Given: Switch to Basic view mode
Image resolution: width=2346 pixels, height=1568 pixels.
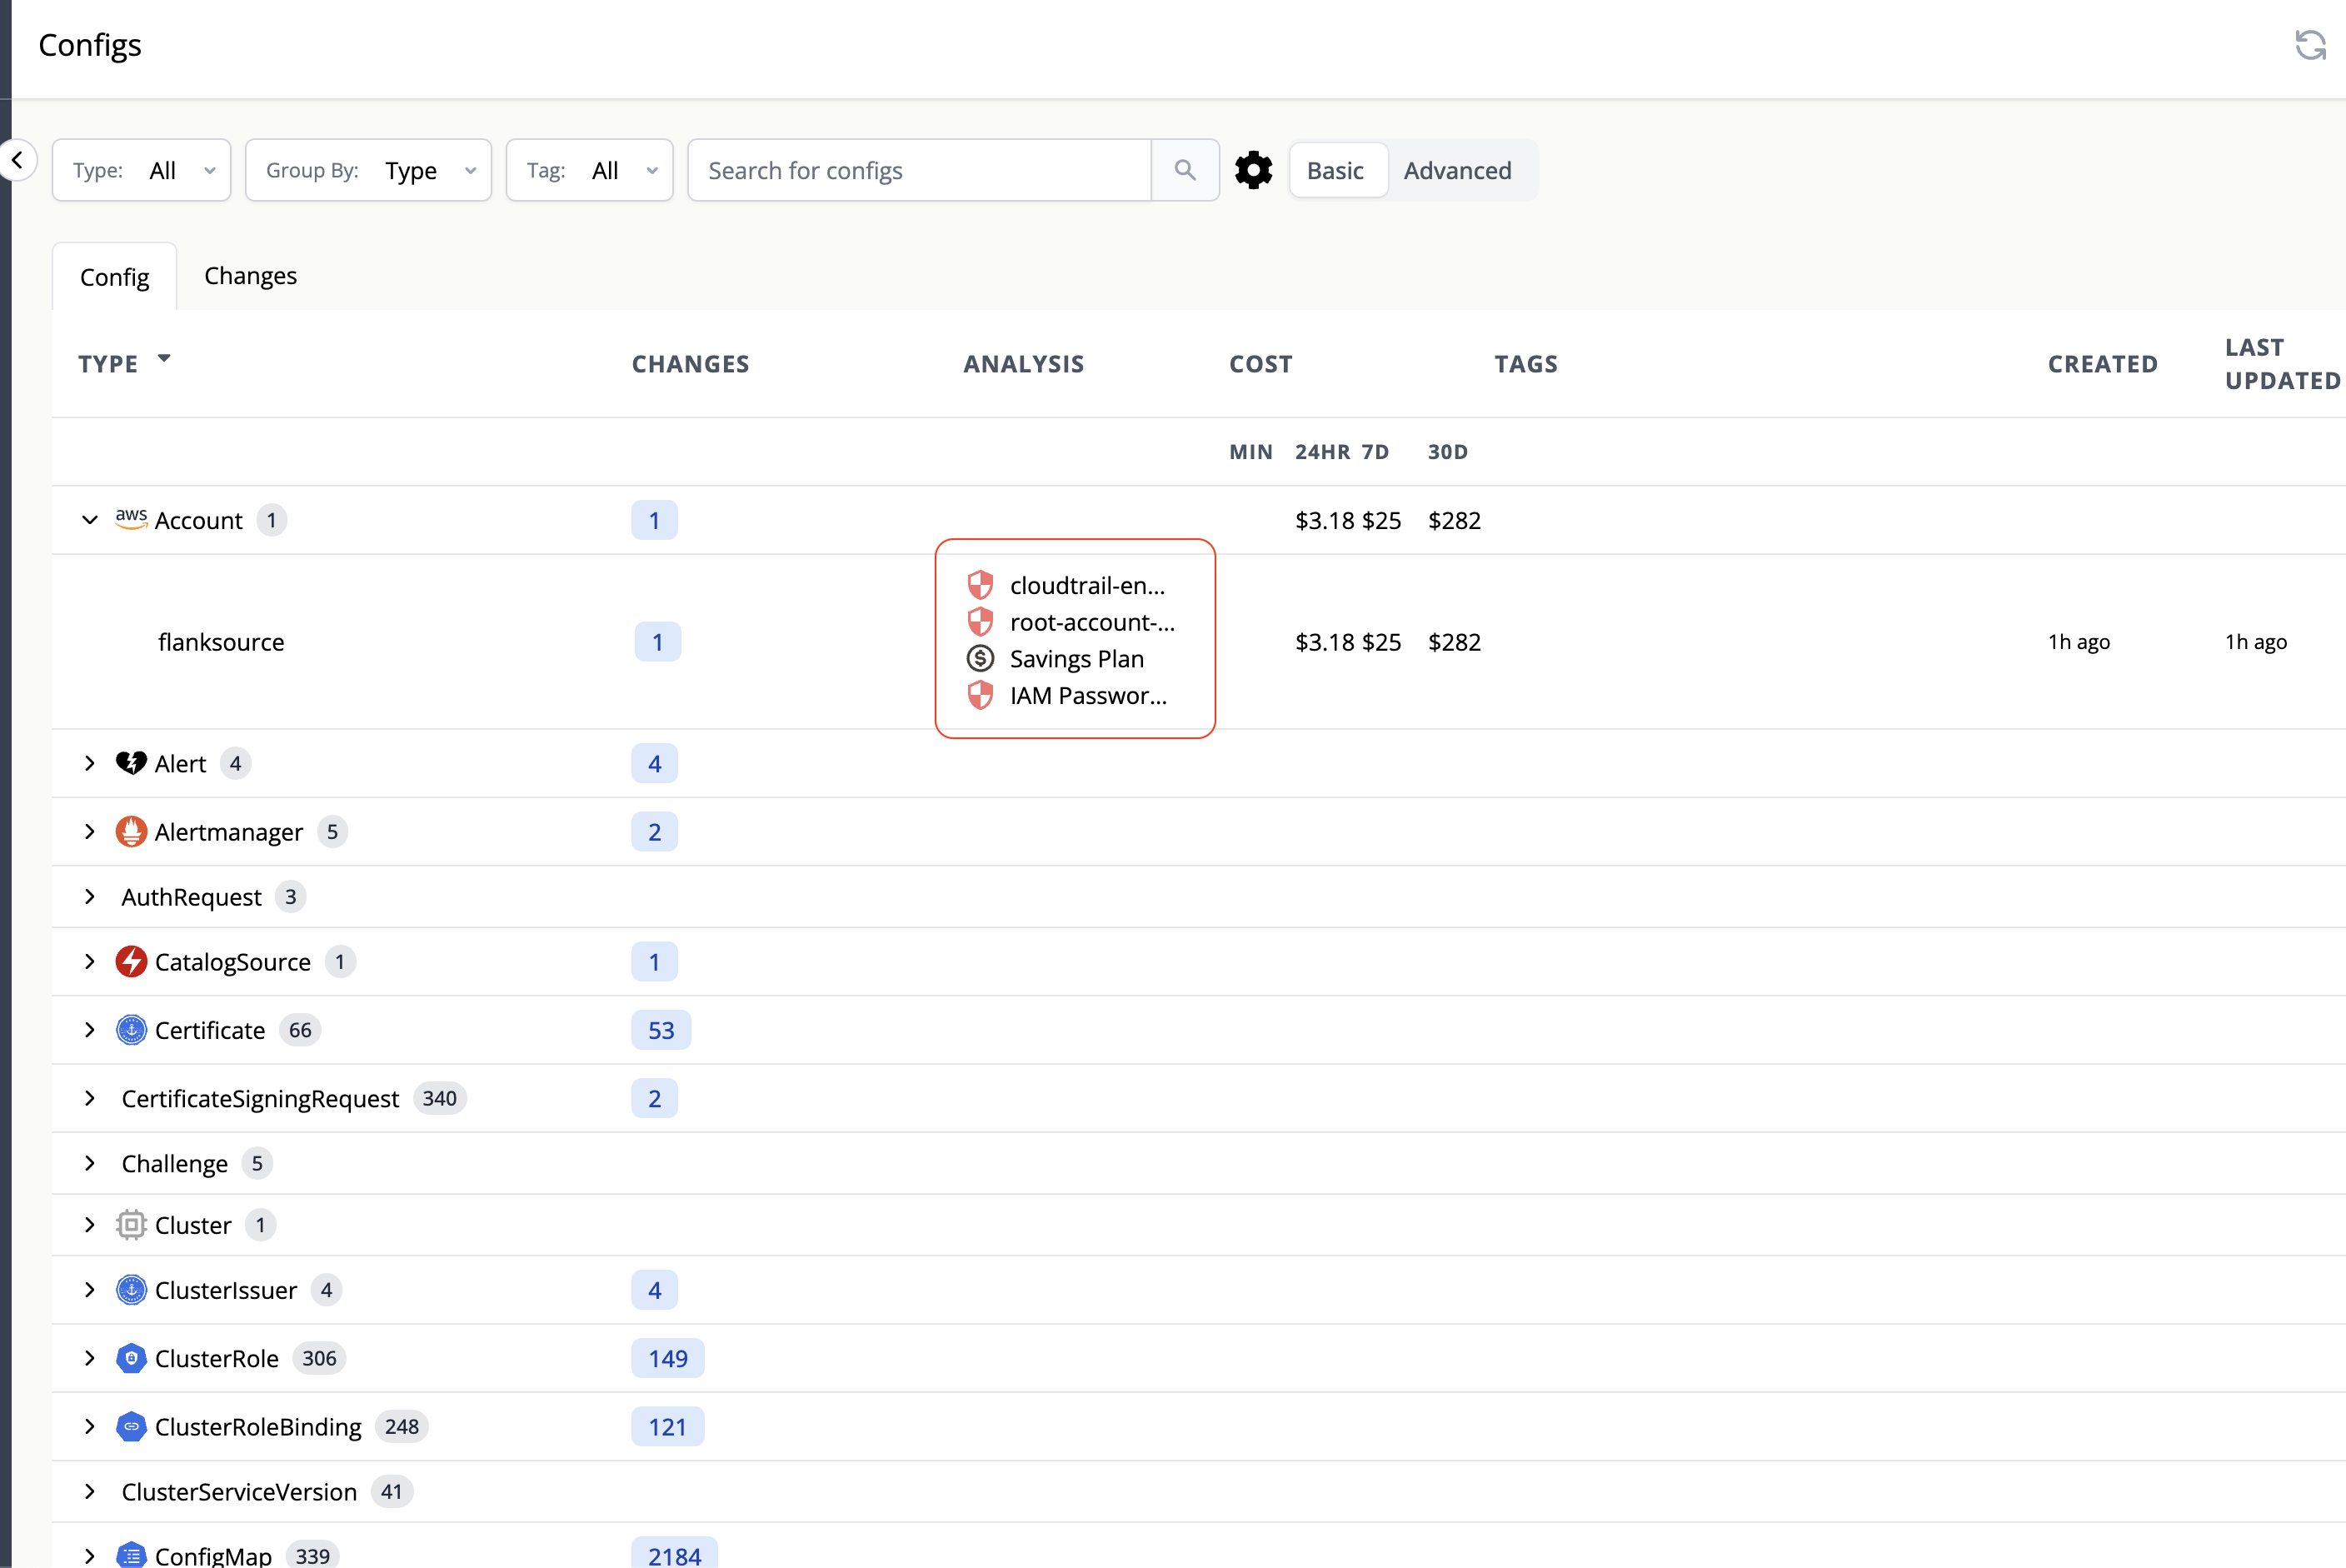Looking at the screenshot, I should coord(1337,170).
